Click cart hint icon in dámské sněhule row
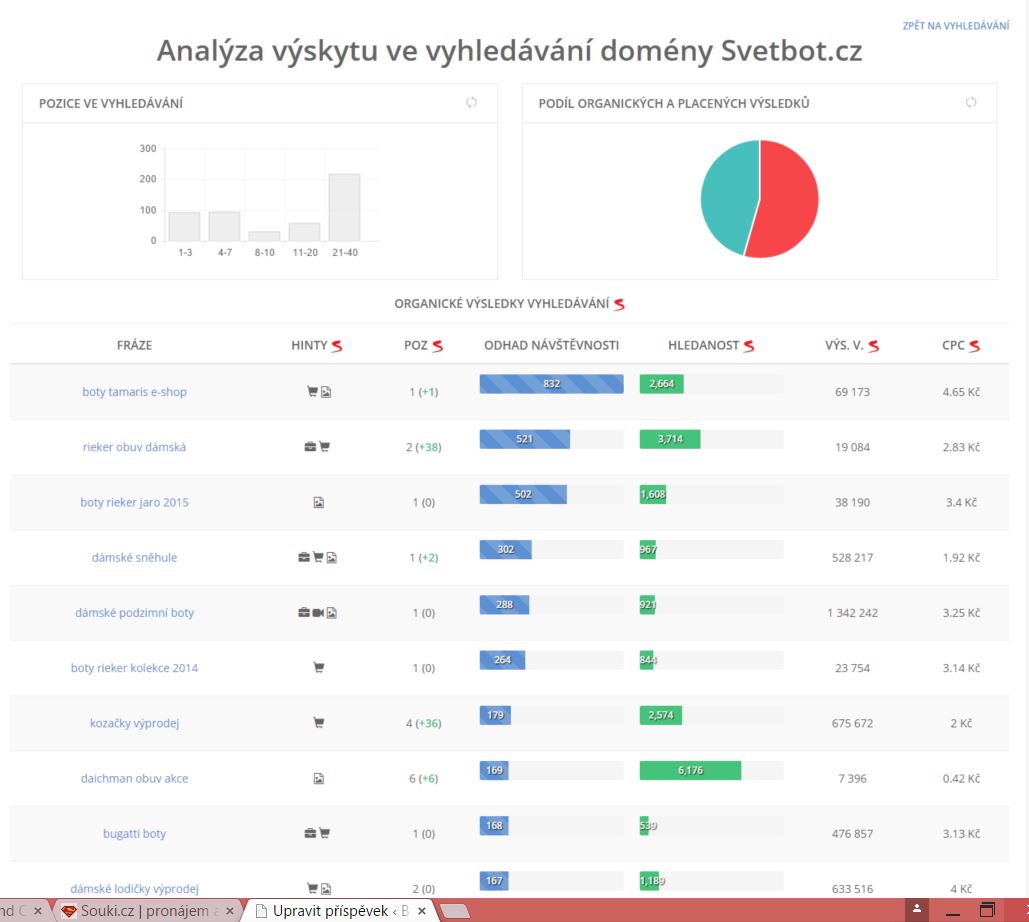Viewport: 1029px width, 922px height. coord(318,557)
